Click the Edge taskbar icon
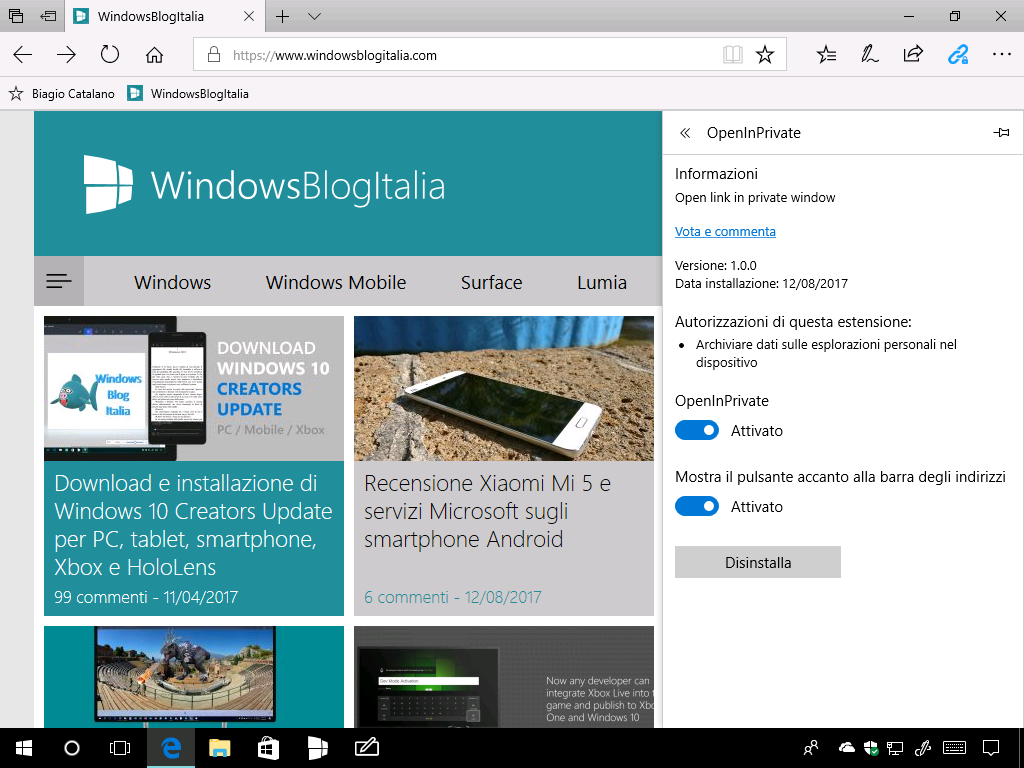This screenshot has height=768, width=1024. (x=170, y=748)
